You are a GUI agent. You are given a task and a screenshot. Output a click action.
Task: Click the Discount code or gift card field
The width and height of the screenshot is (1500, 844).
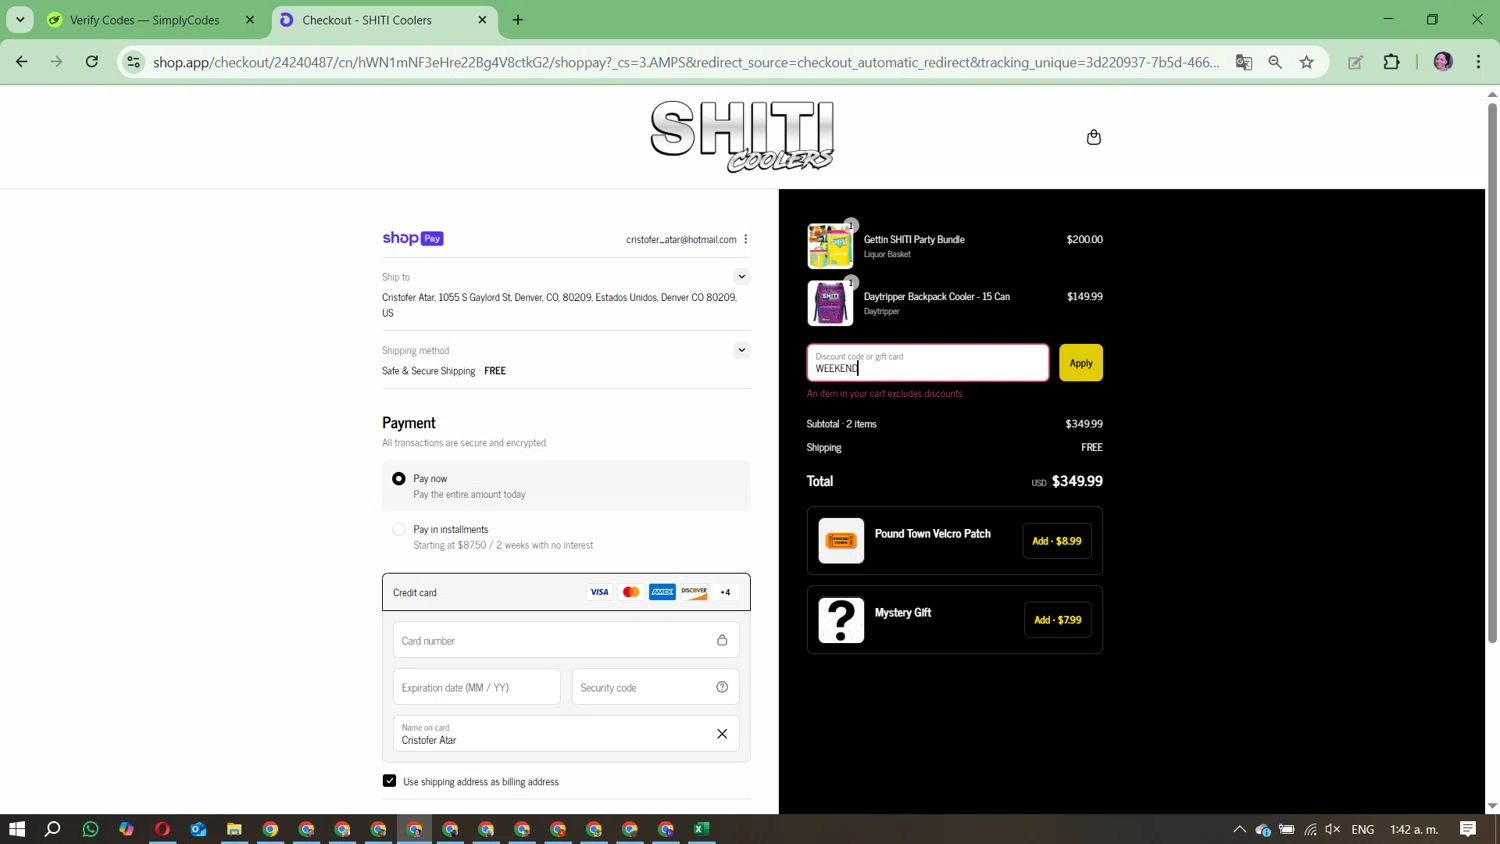(x=927, y=363)
